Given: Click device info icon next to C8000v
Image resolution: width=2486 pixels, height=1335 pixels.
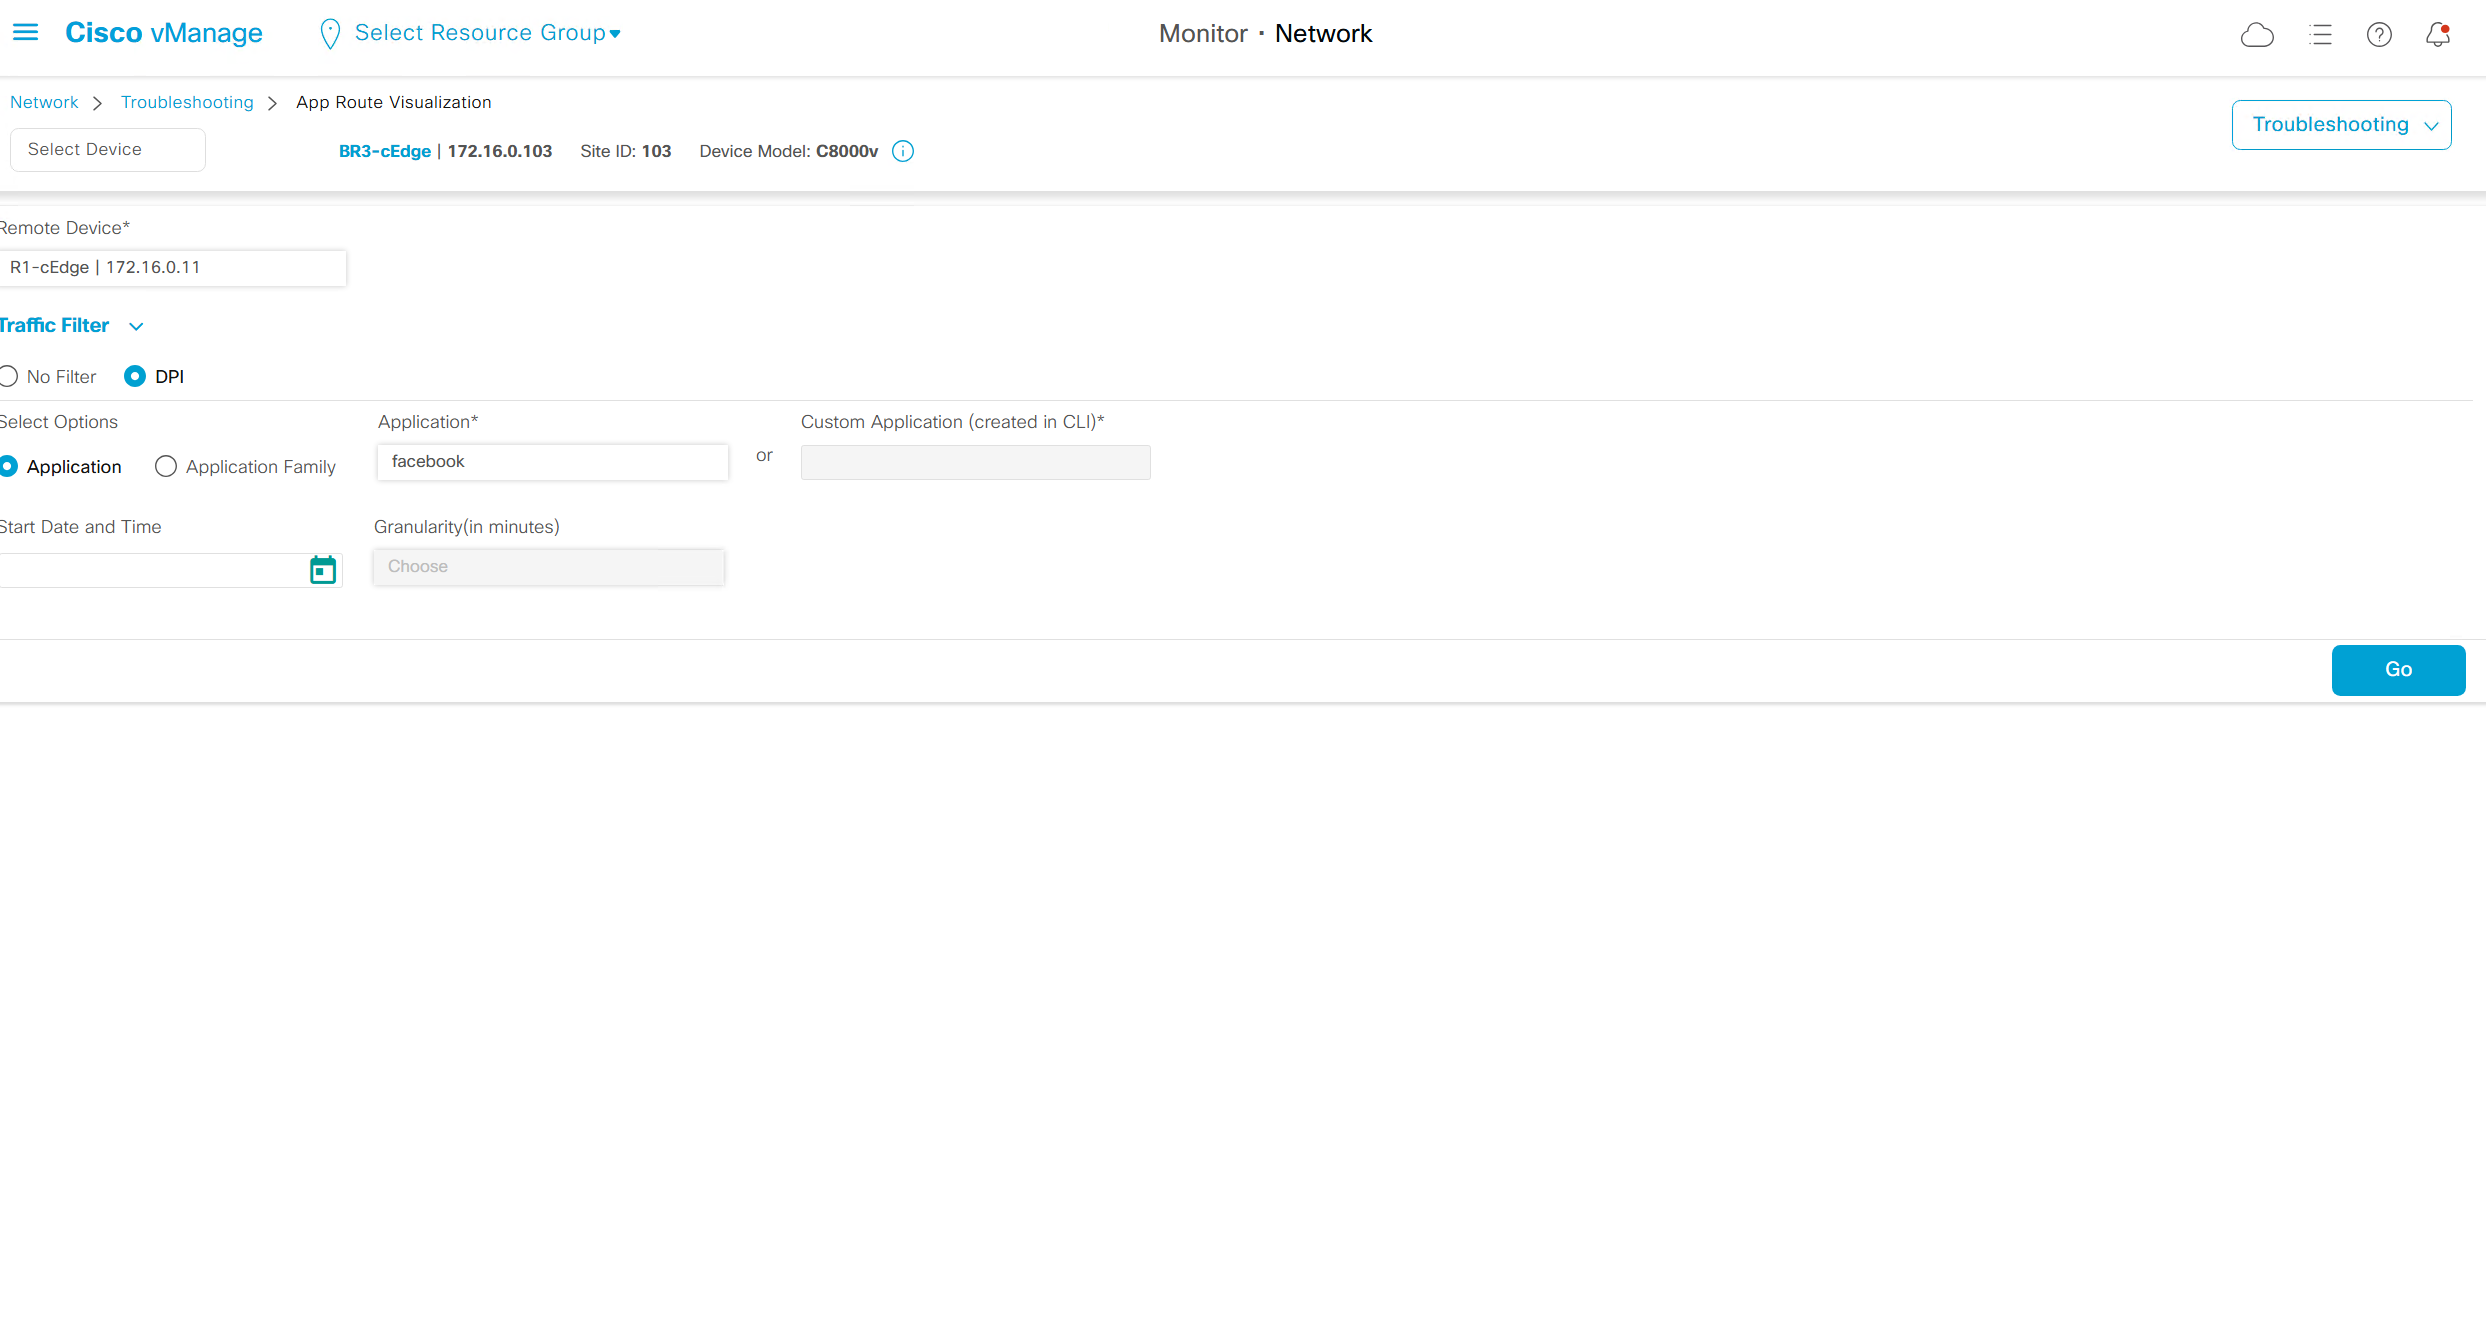Looking at the screenshot, I should 903,151.
